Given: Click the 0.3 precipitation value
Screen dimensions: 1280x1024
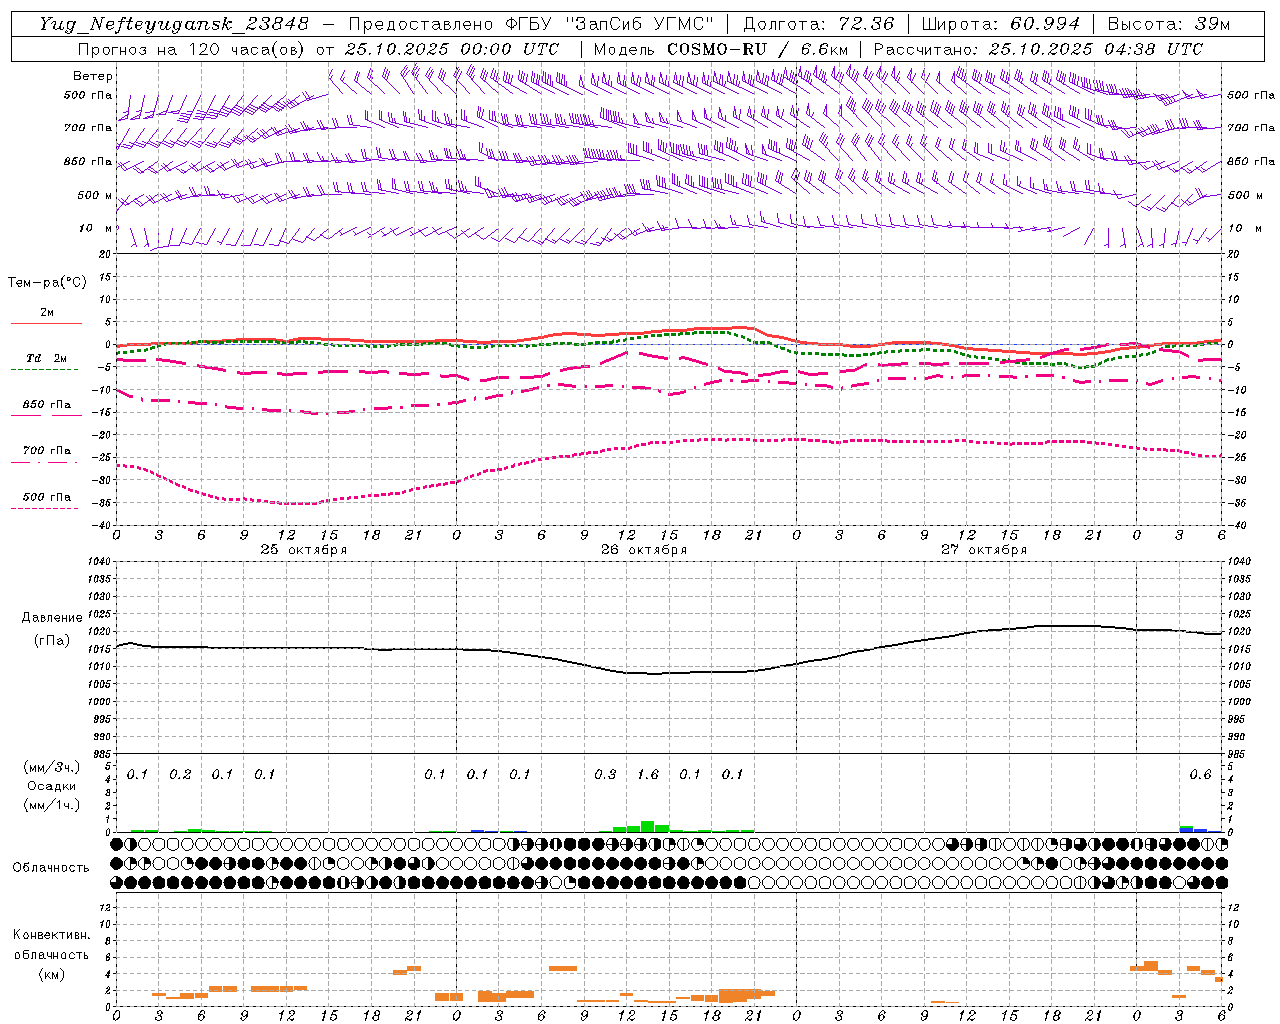Looking at the screenshot, I should [605, 775].
